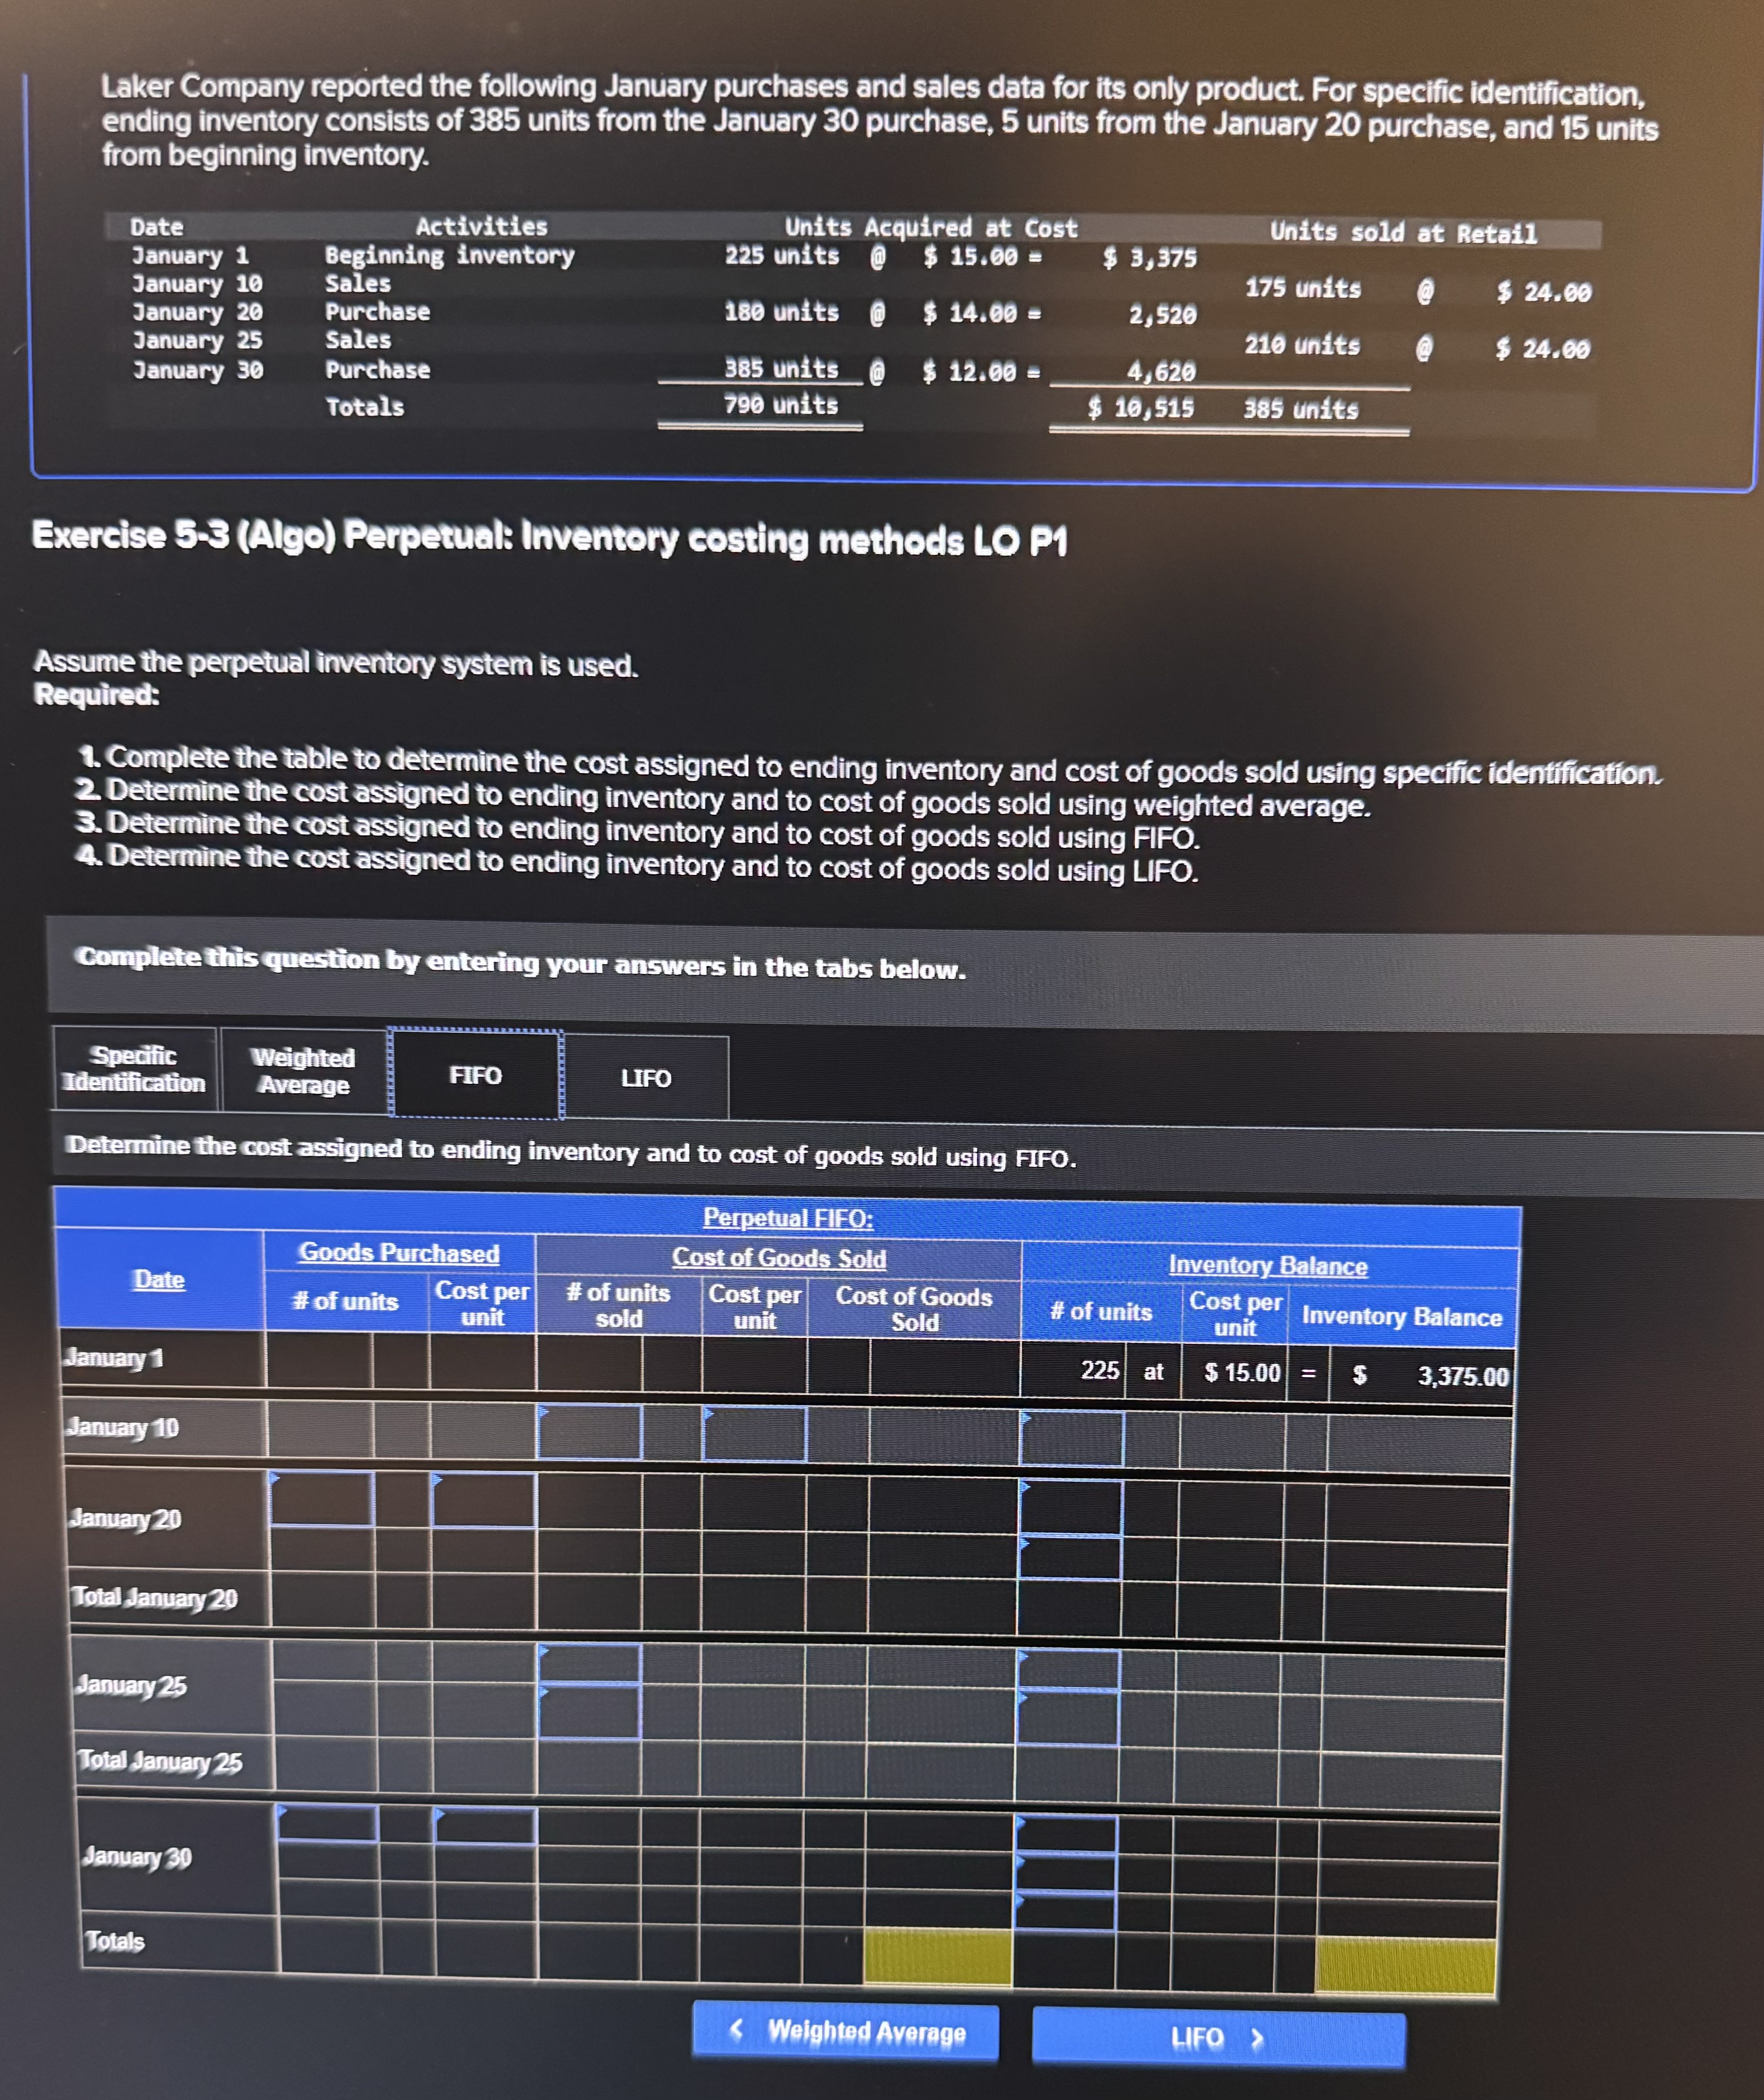Screen dimensions: 1764x2100
Task: Click the previous Weighted Average button
Action: tap(846, 2031)
